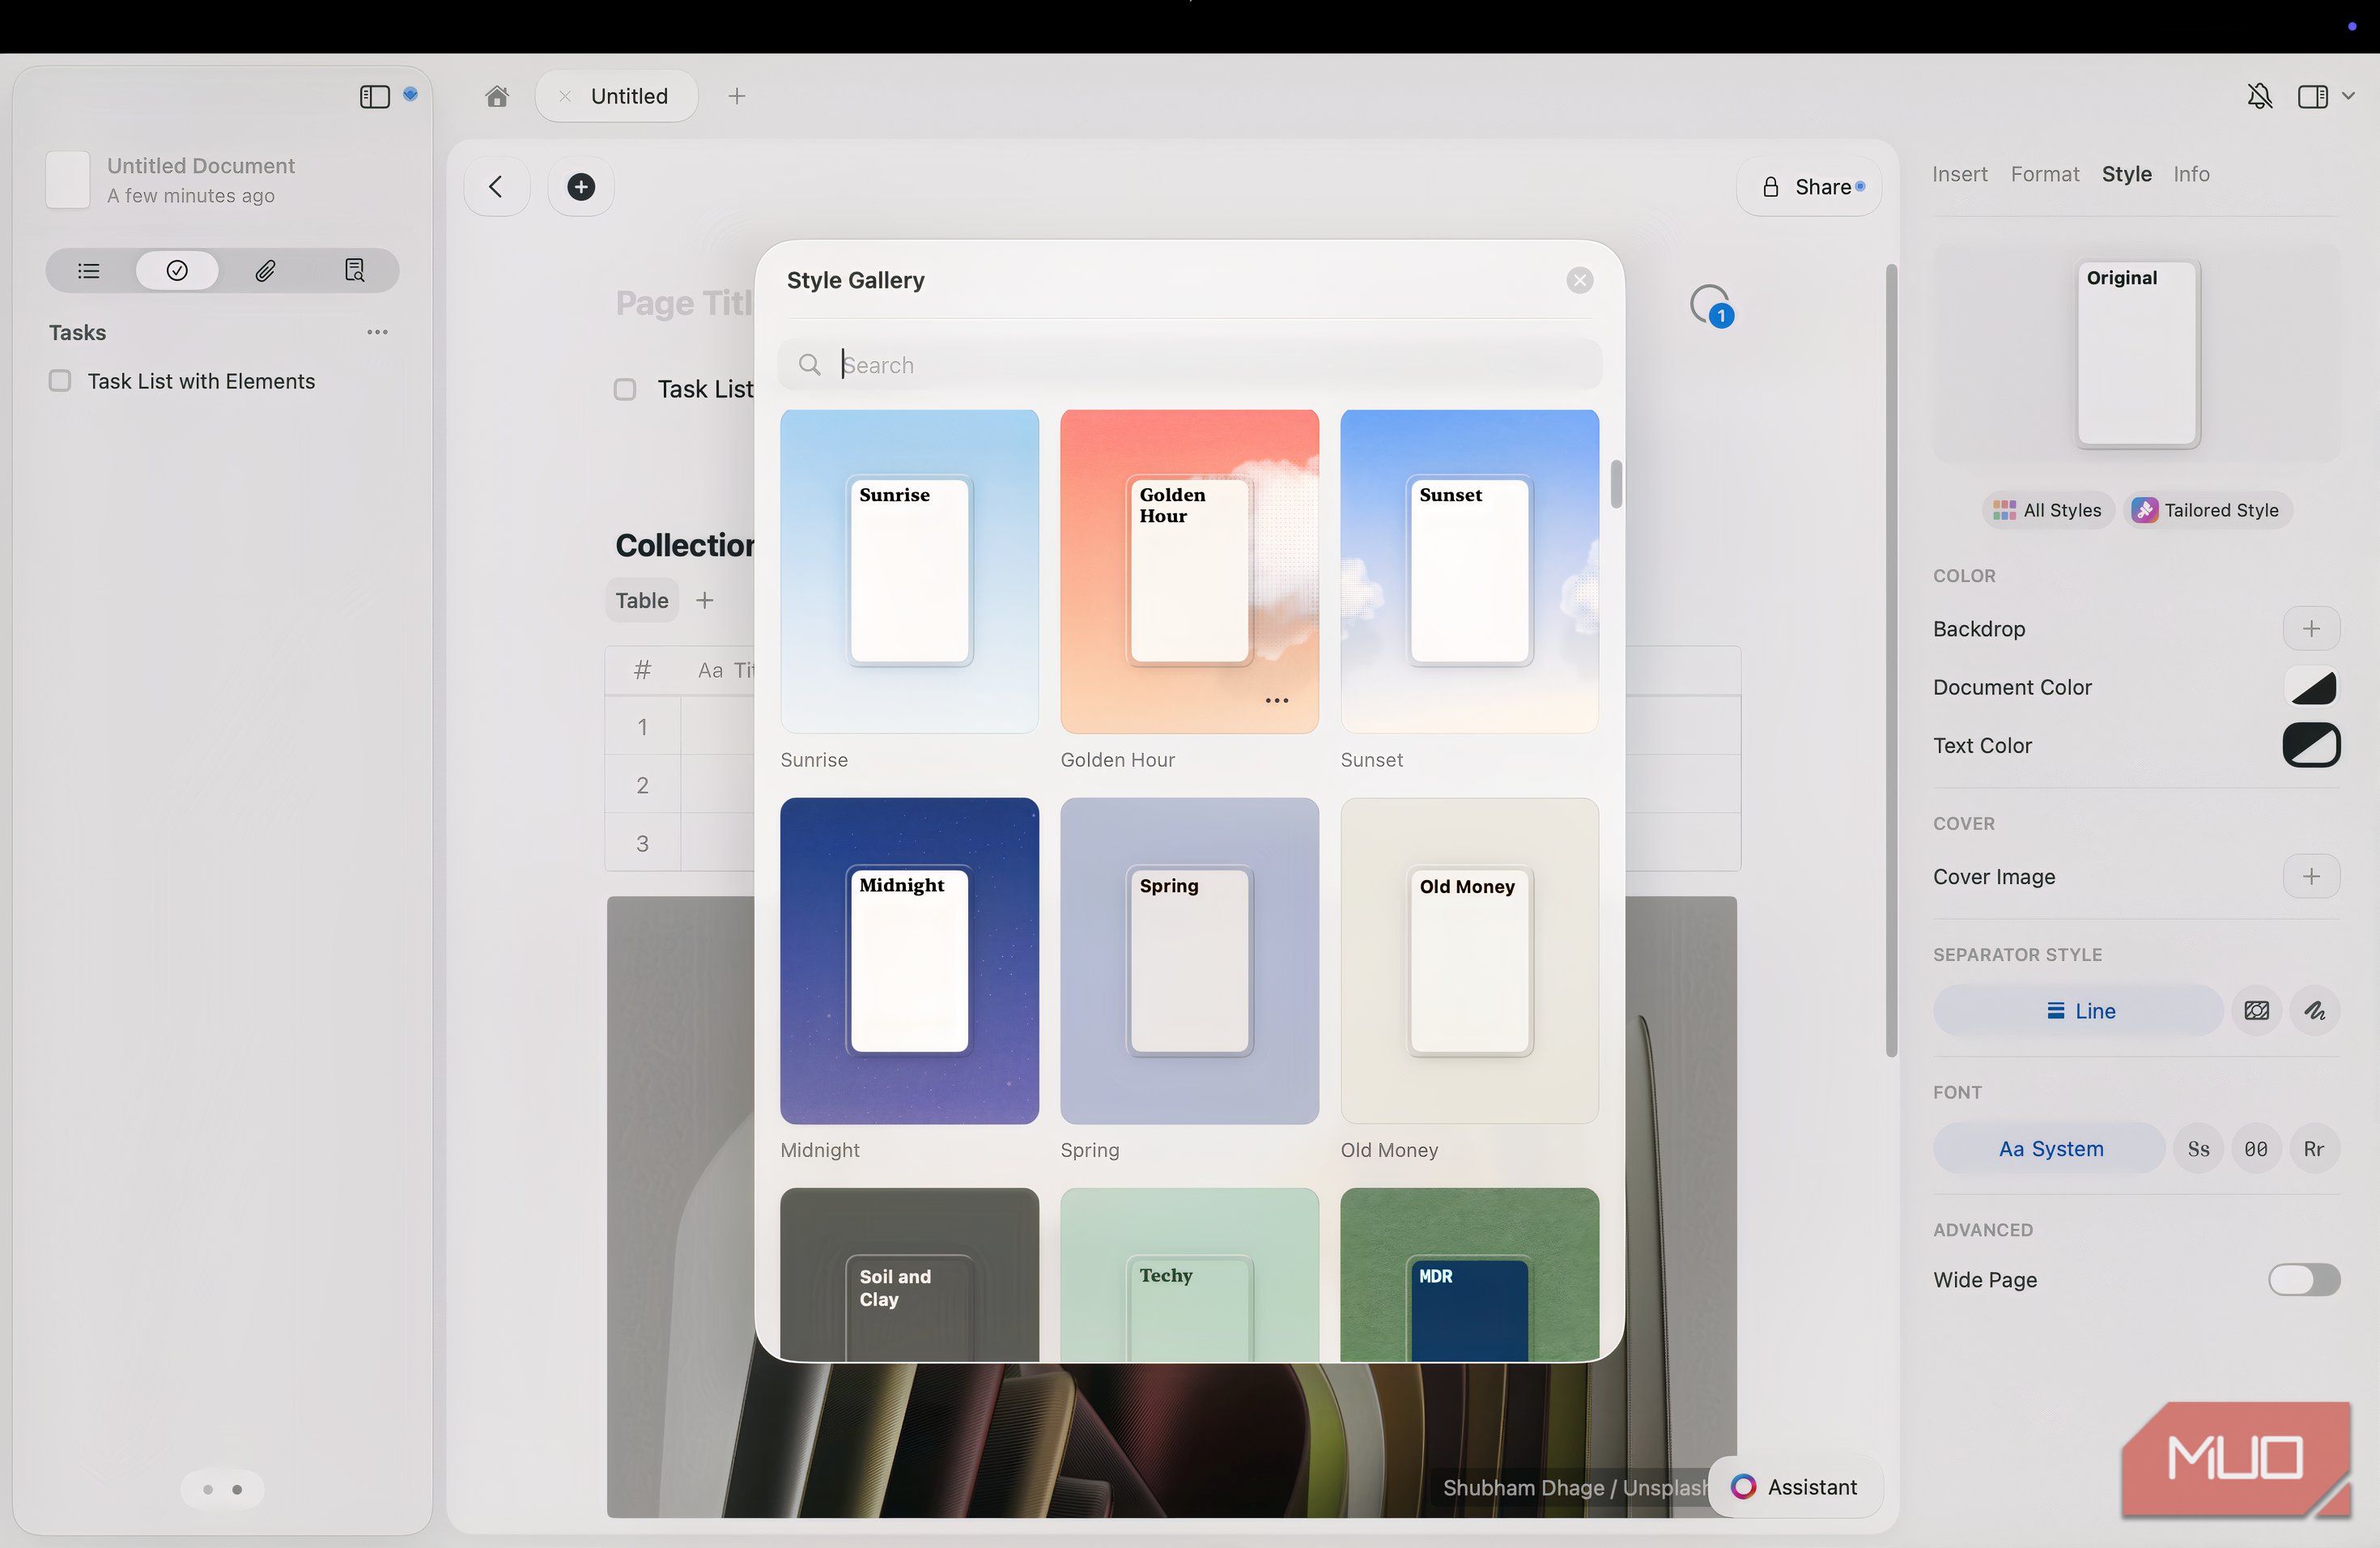Check the document Task List checkbox
The height and width of the screenshot is (1548, 2380).
coord(625,389)
